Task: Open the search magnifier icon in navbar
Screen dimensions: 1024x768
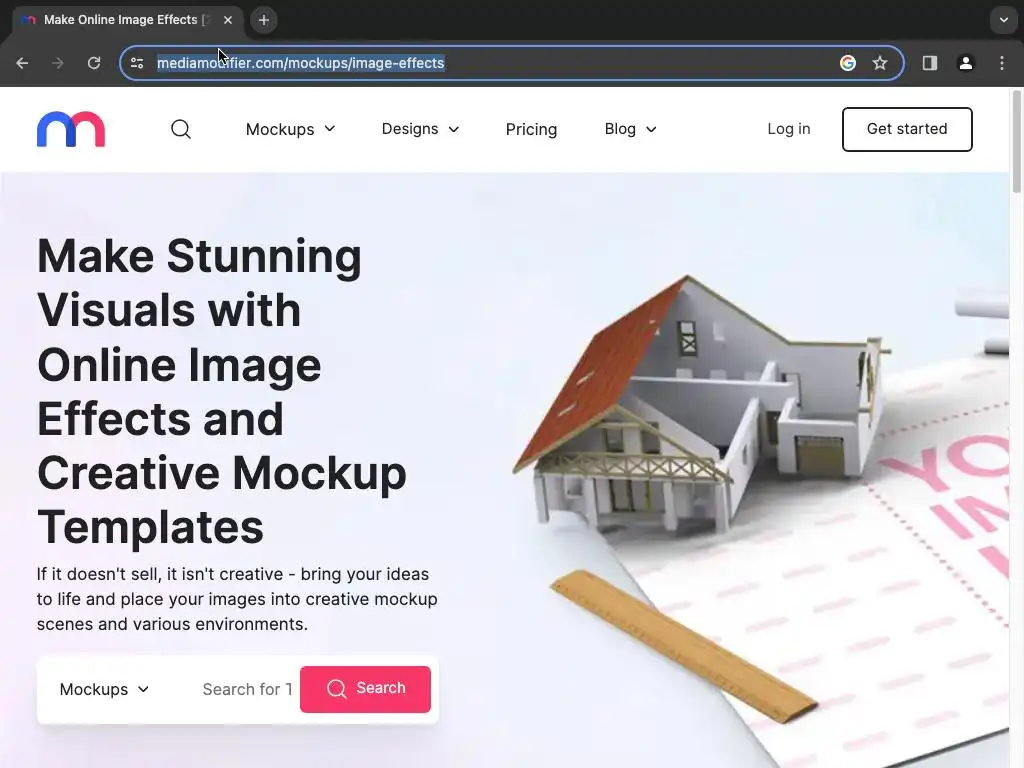Action: tap(181, 129)
